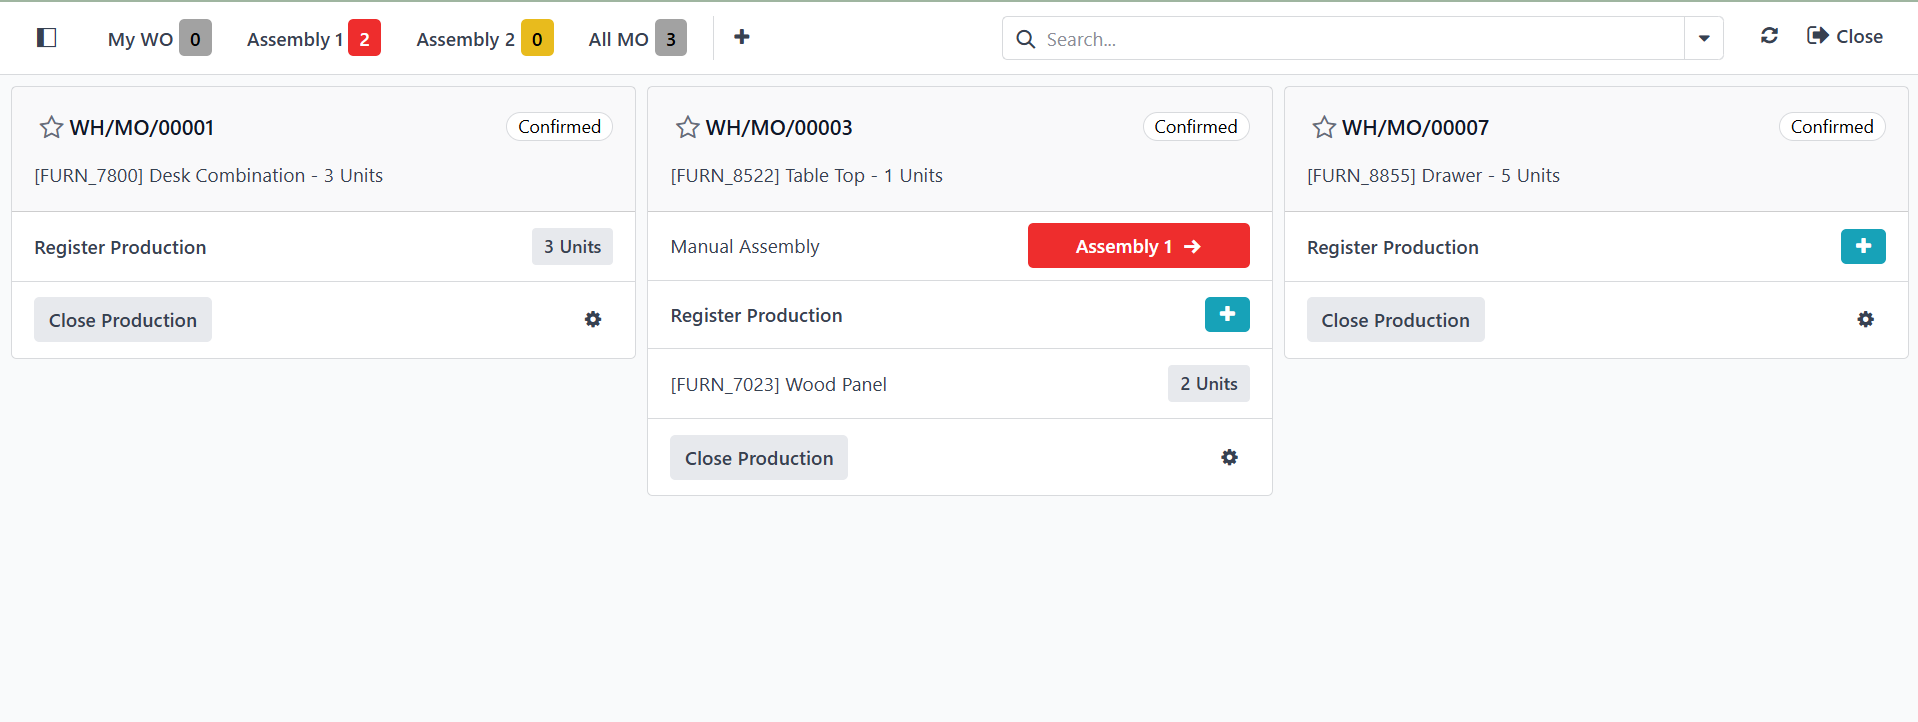Viewport: 1918px width, 722px height.
Task: Mark WH/MO/00003 as favorite with star
Action: [x=687, y=127]
